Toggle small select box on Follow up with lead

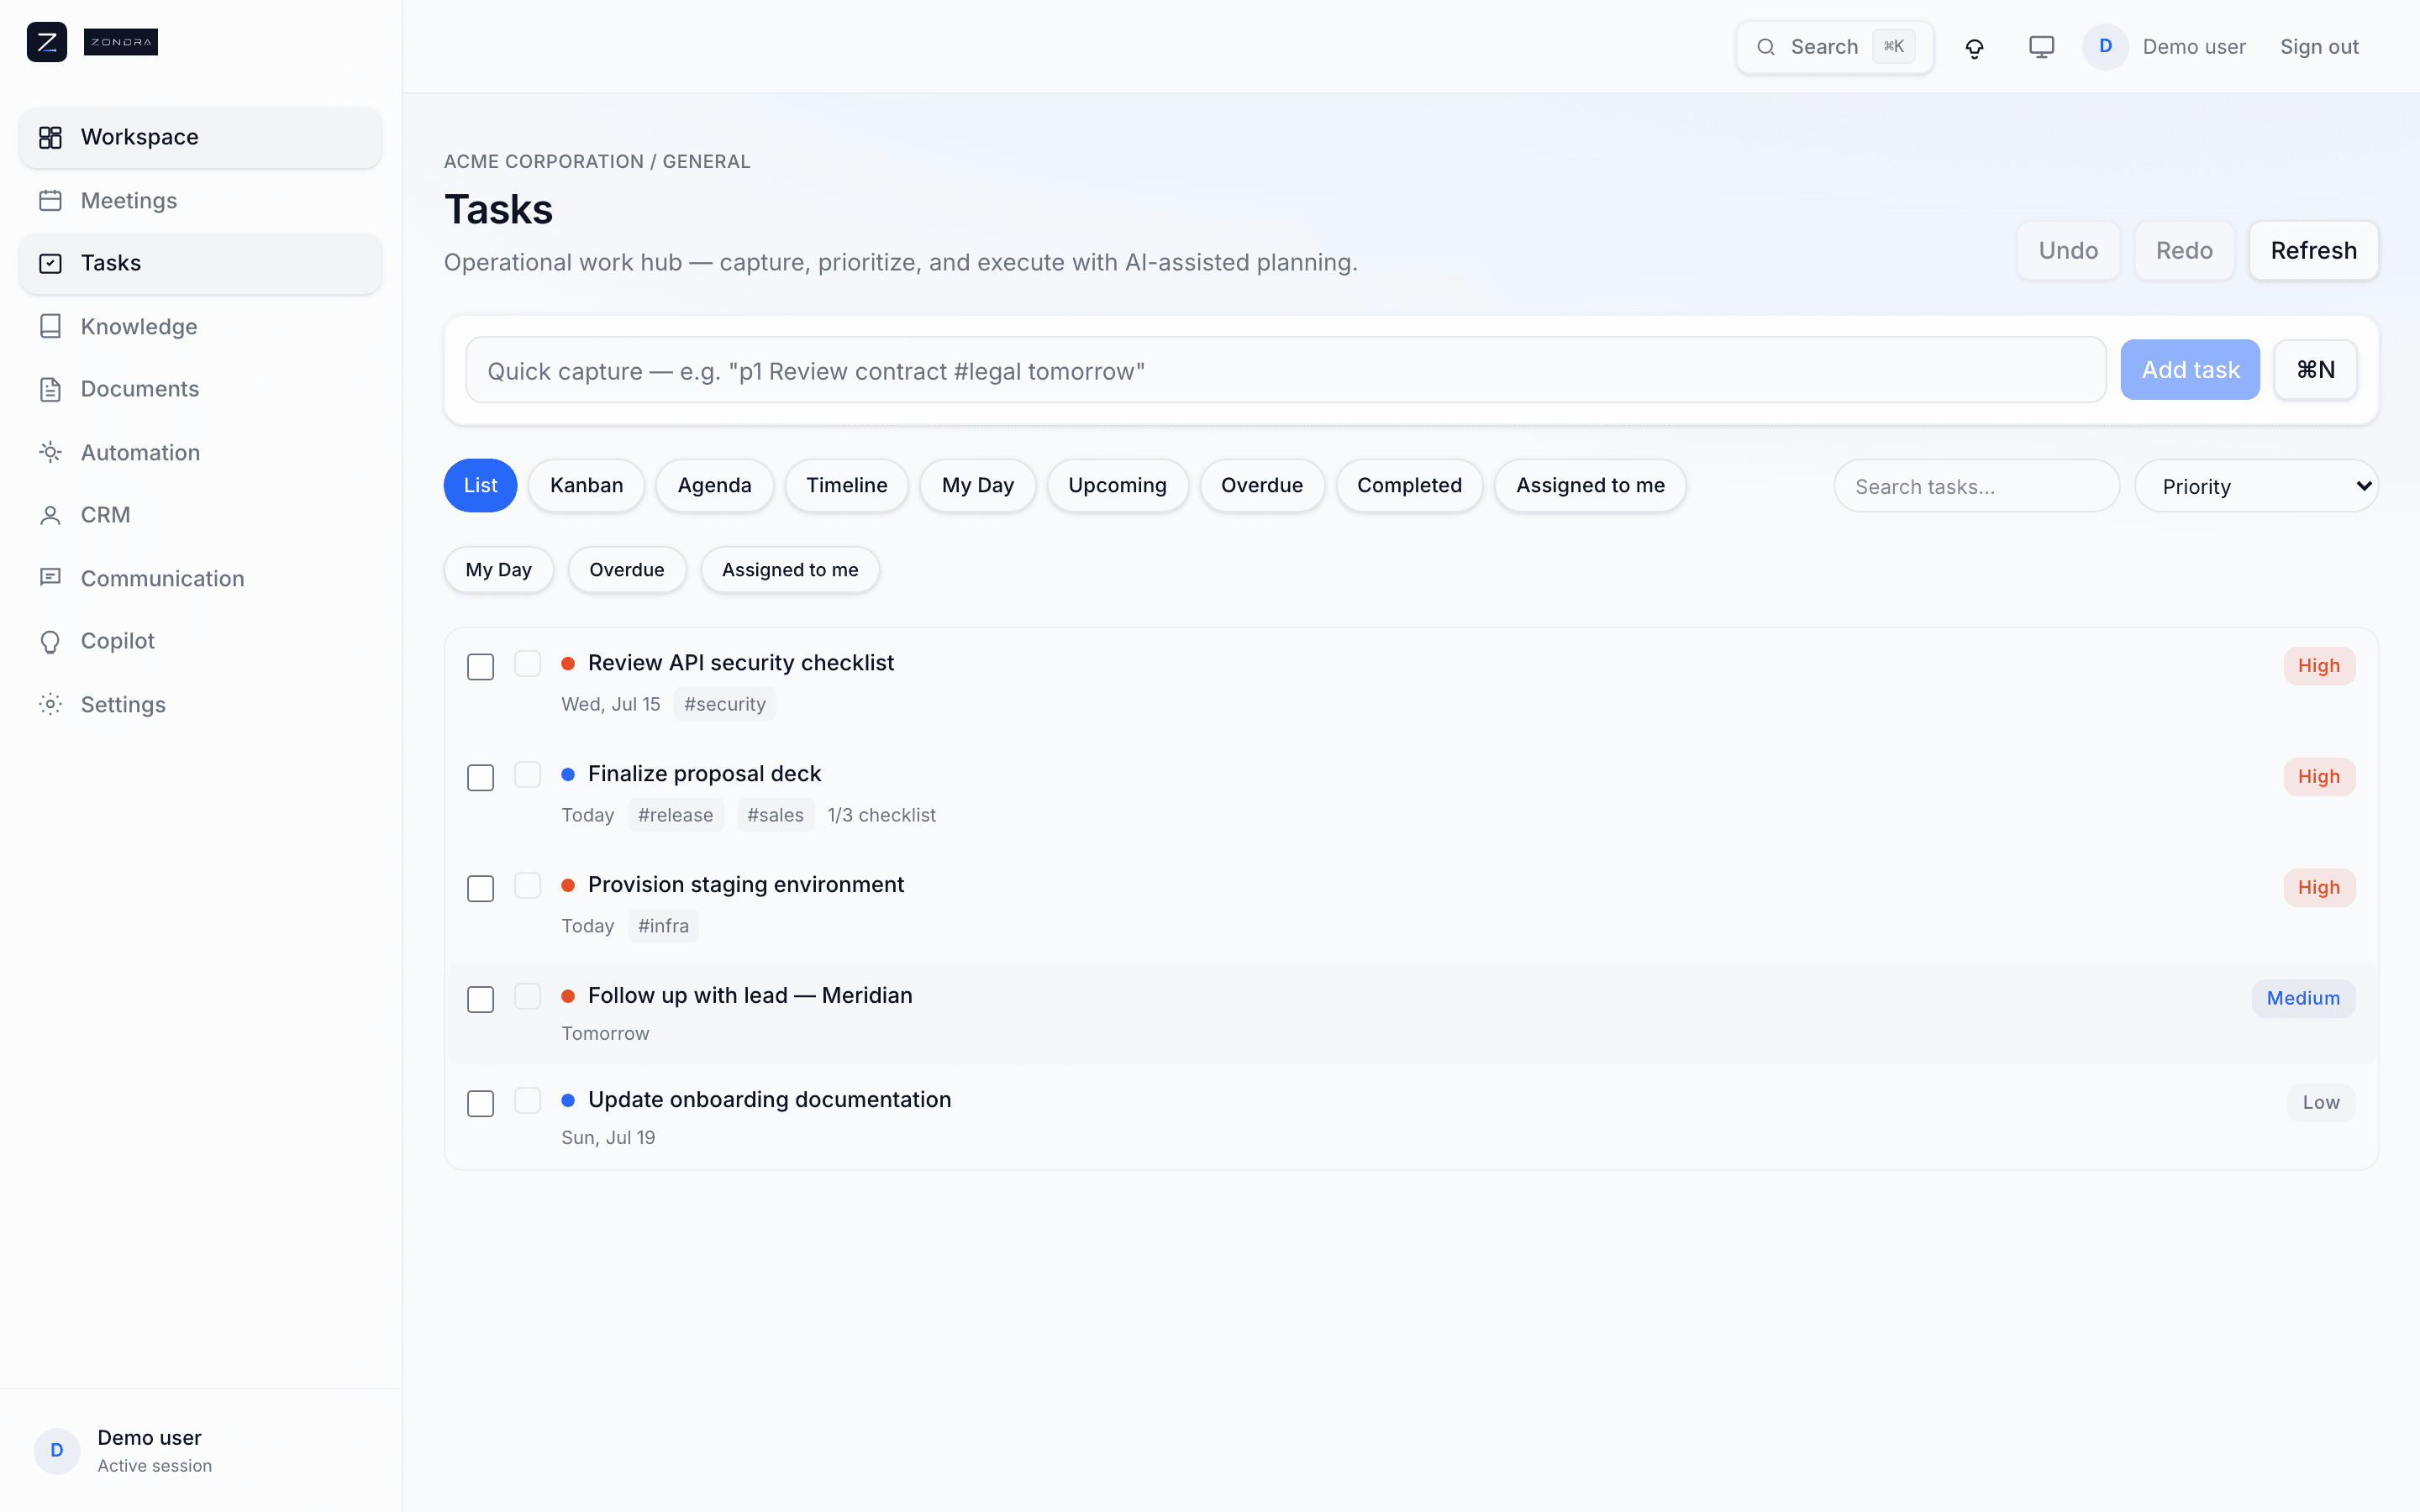[528, 997]
